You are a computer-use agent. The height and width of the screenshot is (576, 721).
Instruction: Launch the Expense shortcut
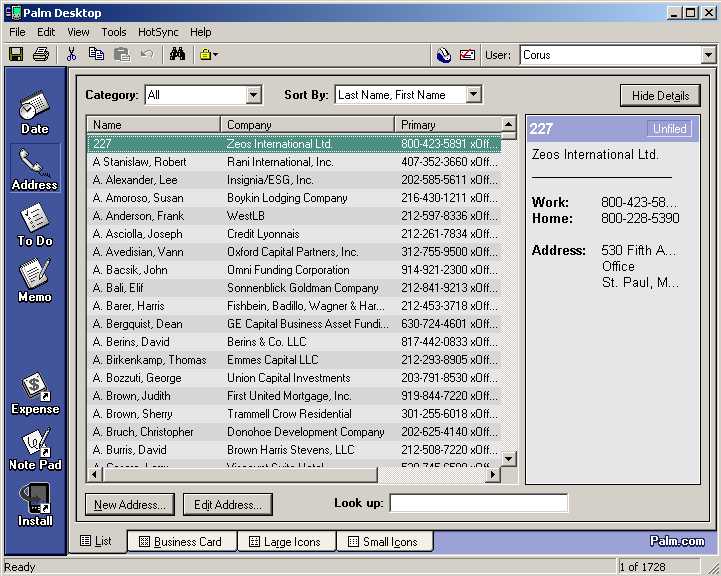pos(35,394)
